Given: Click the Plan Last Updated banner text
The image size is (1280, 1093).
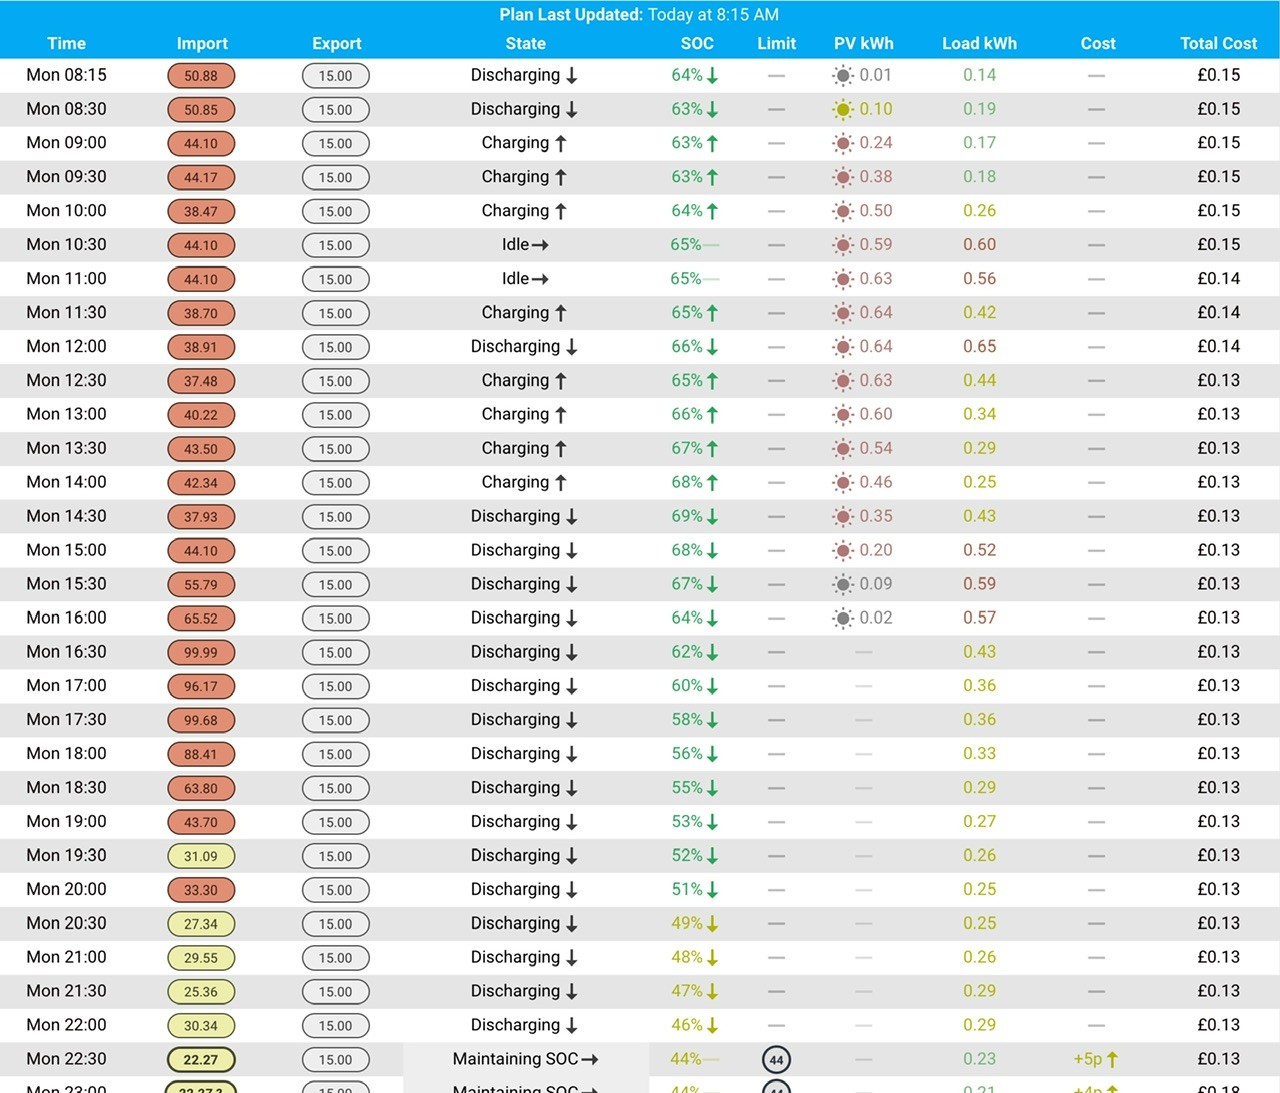Looking at the screenshot, I should [x=639, y=15].
